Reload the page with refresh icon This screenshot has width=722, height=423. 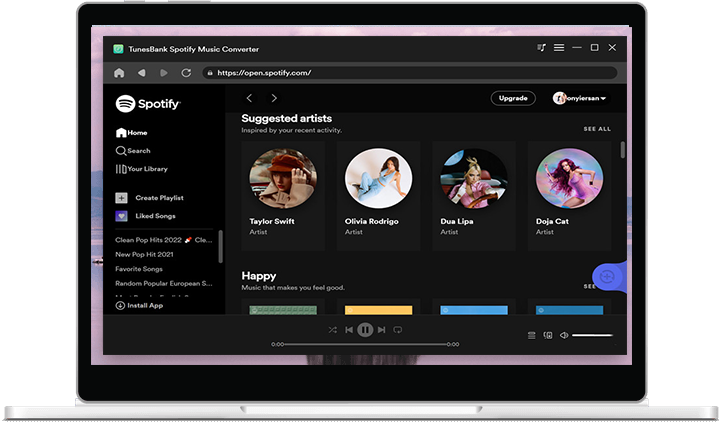(x=186, y=73)
